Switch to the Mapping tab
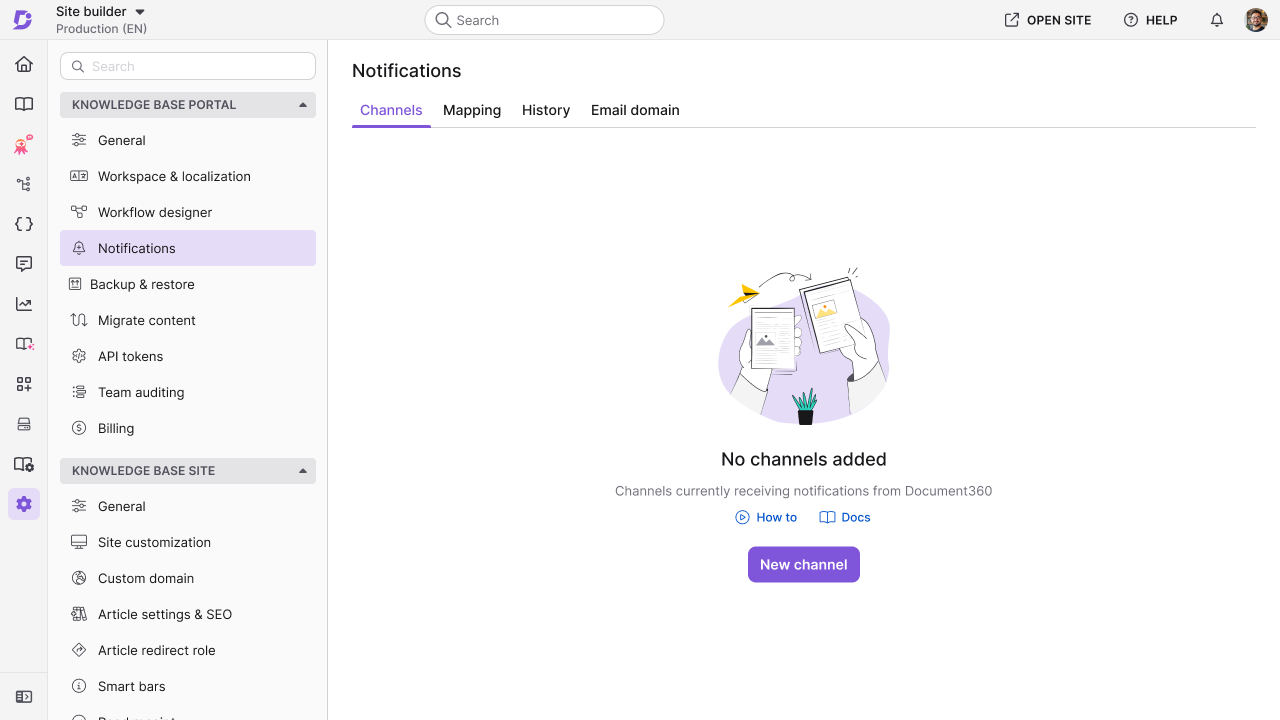The width and height of the screenshot is (1280, 720). click(472, 110)
